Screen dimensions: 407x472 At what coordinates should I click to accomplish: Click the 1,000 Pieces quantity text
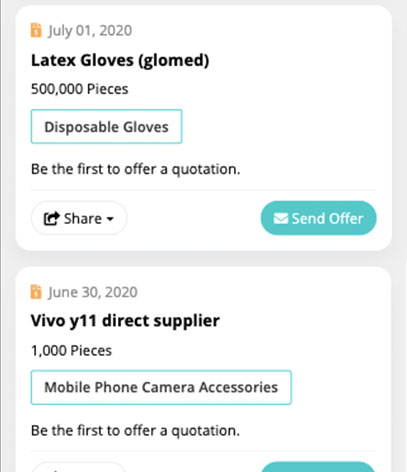[x=71, y=351]
